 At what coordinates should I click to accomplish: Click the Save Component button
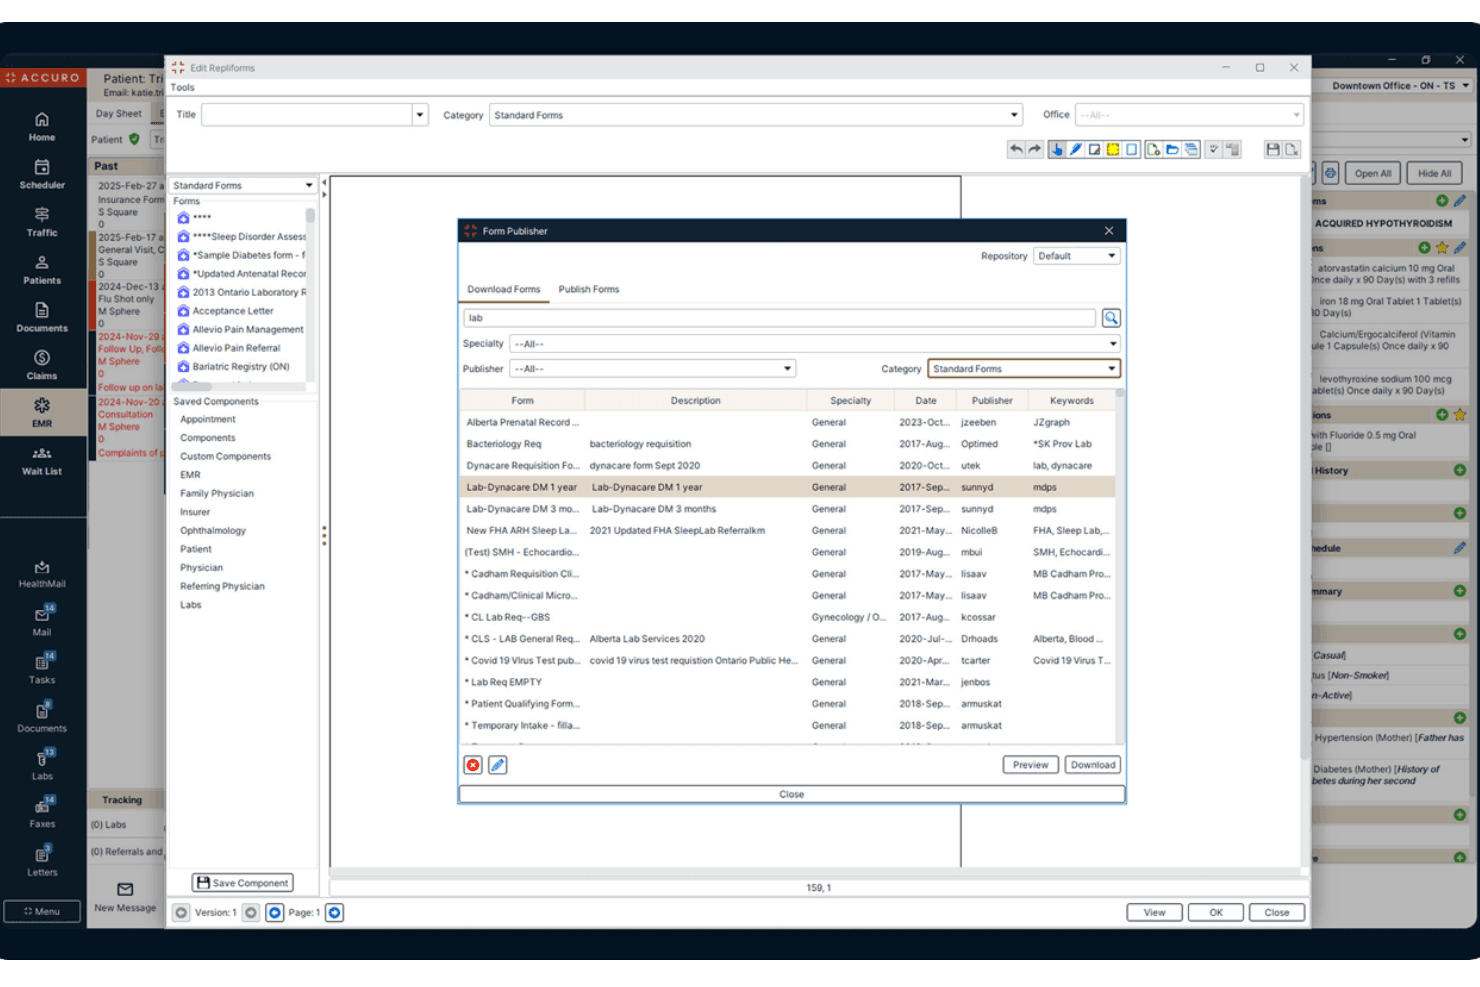242,883
